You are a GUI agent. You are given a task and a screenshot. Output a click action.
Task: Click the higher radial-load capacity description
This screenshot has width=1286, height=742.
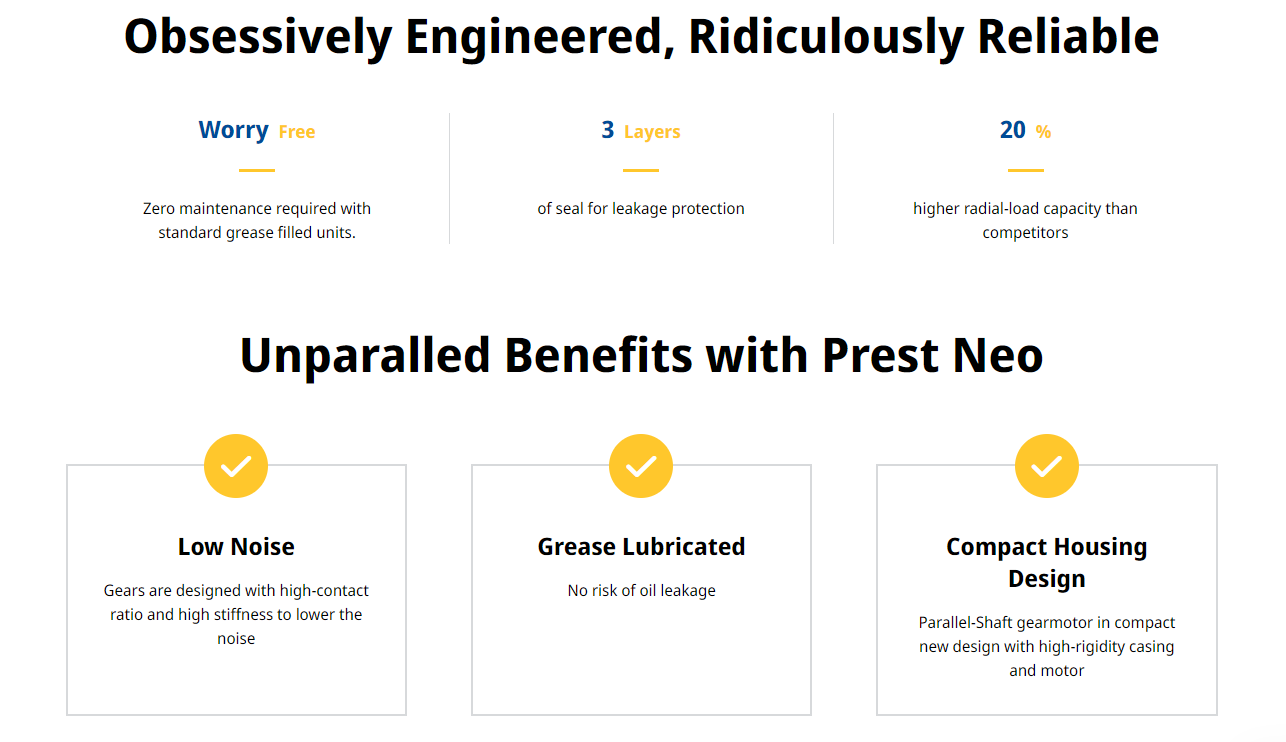pos(1025,221)
